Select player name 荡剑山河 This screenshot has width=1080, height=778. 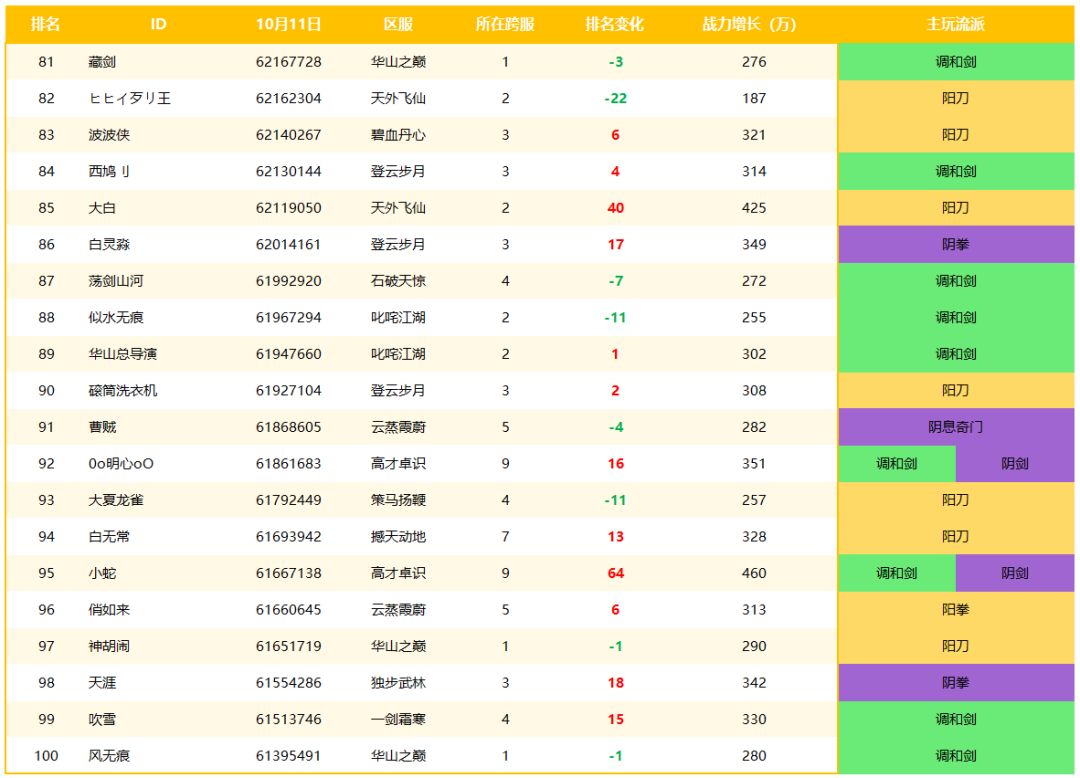pos(116,281)
